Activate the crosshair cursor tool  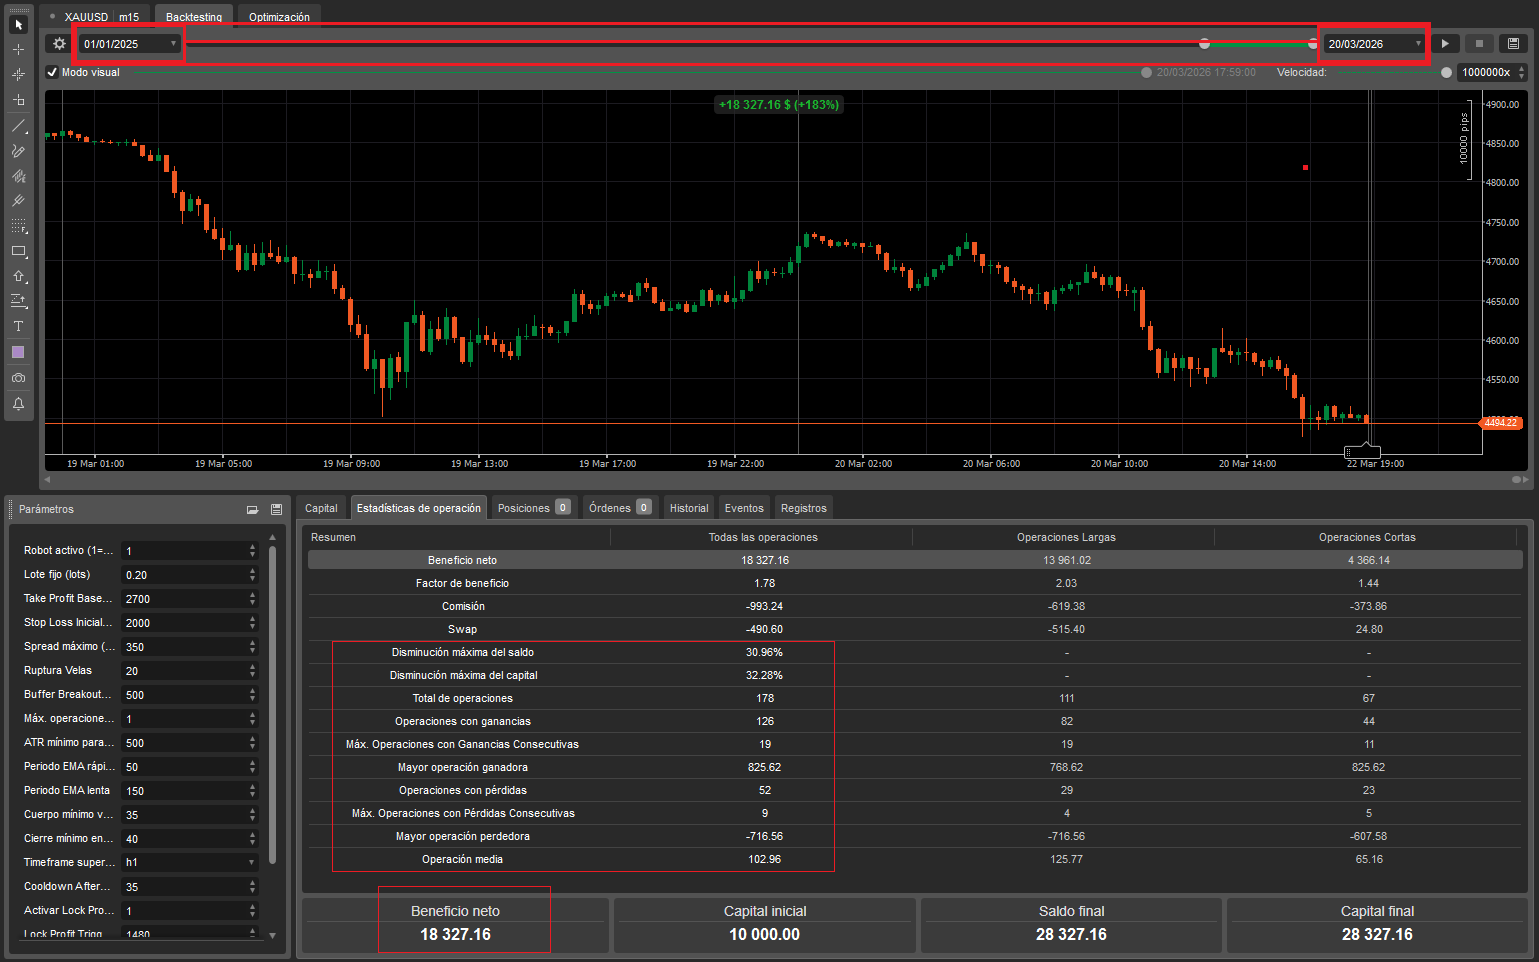18,49
